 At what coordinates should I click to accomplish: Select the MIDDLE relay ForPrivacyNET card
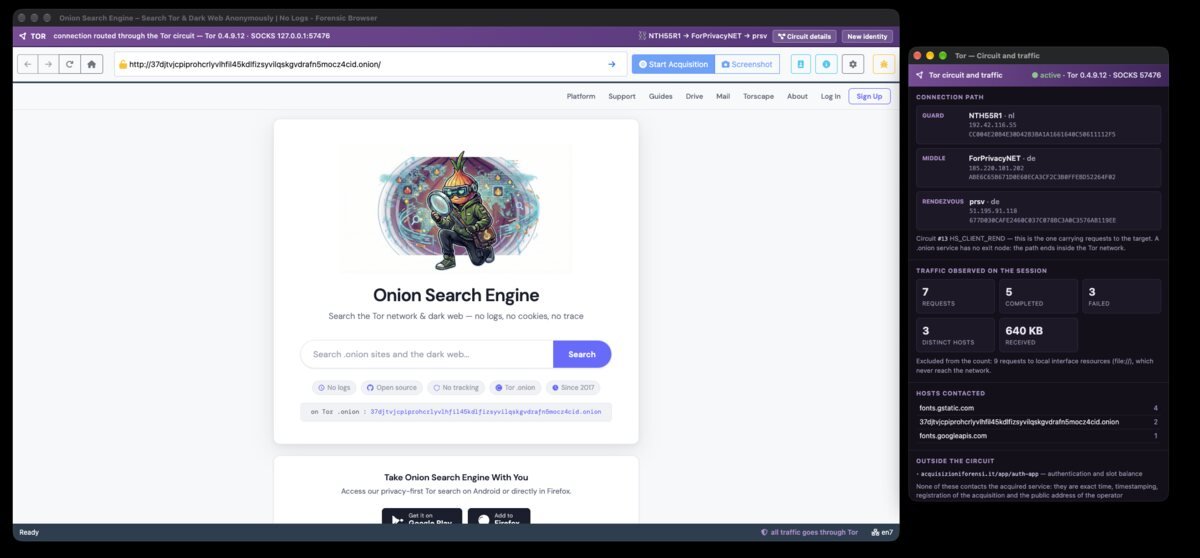click(1039, 168)
